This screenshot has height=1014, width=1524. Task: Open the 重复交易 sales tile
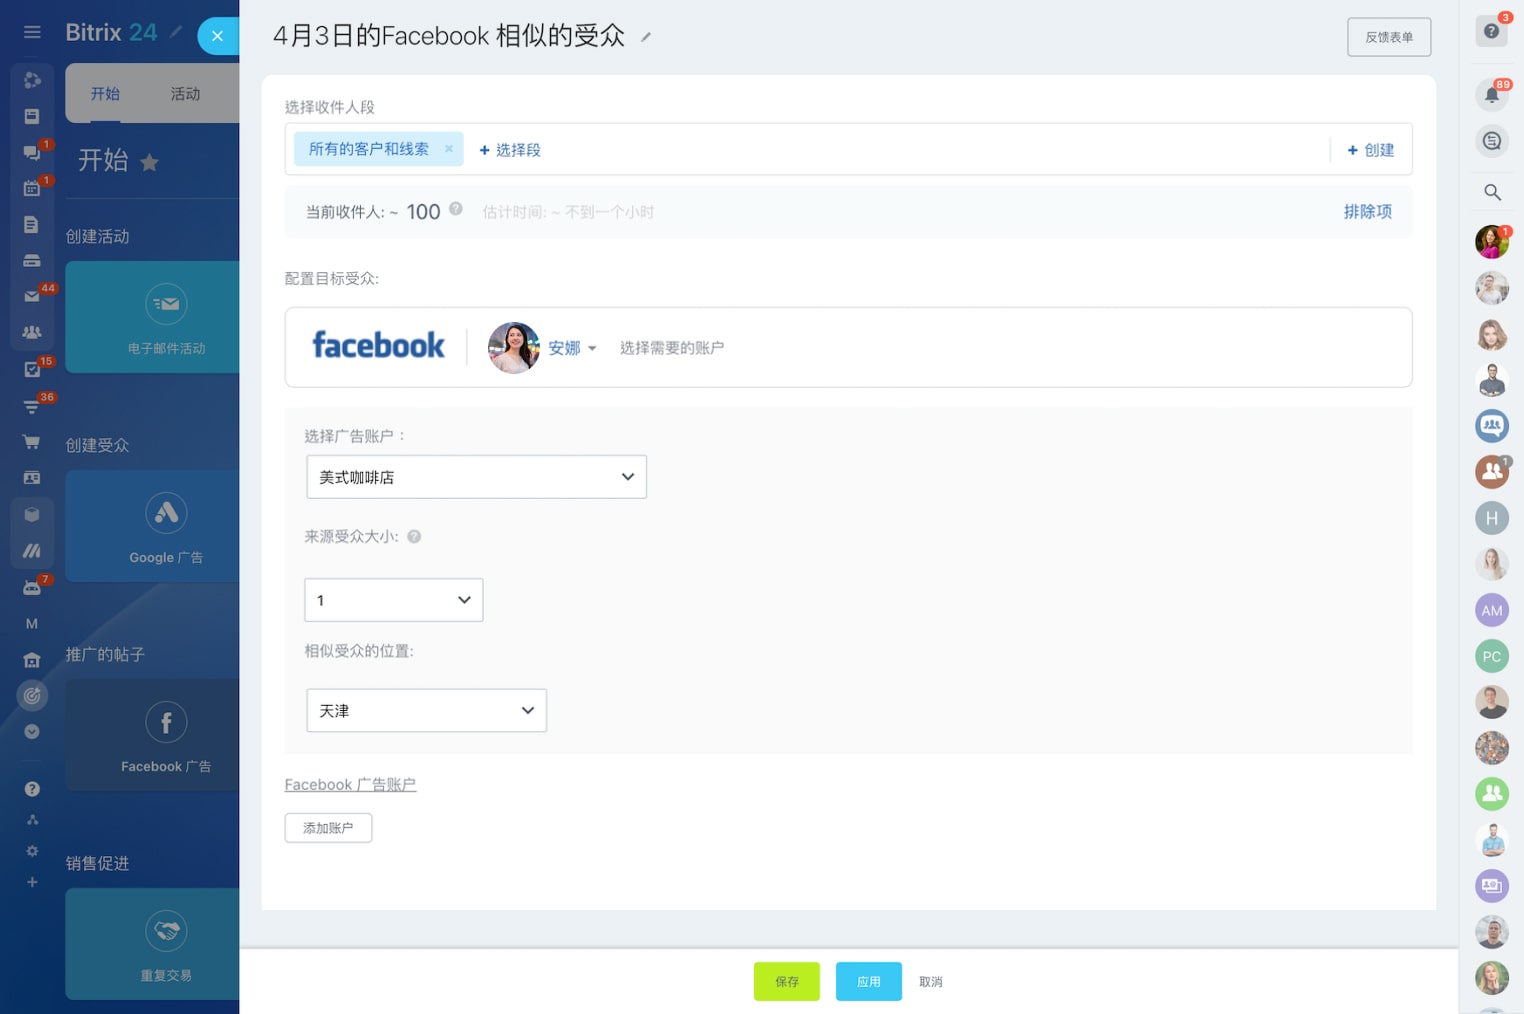coord(153,944)
